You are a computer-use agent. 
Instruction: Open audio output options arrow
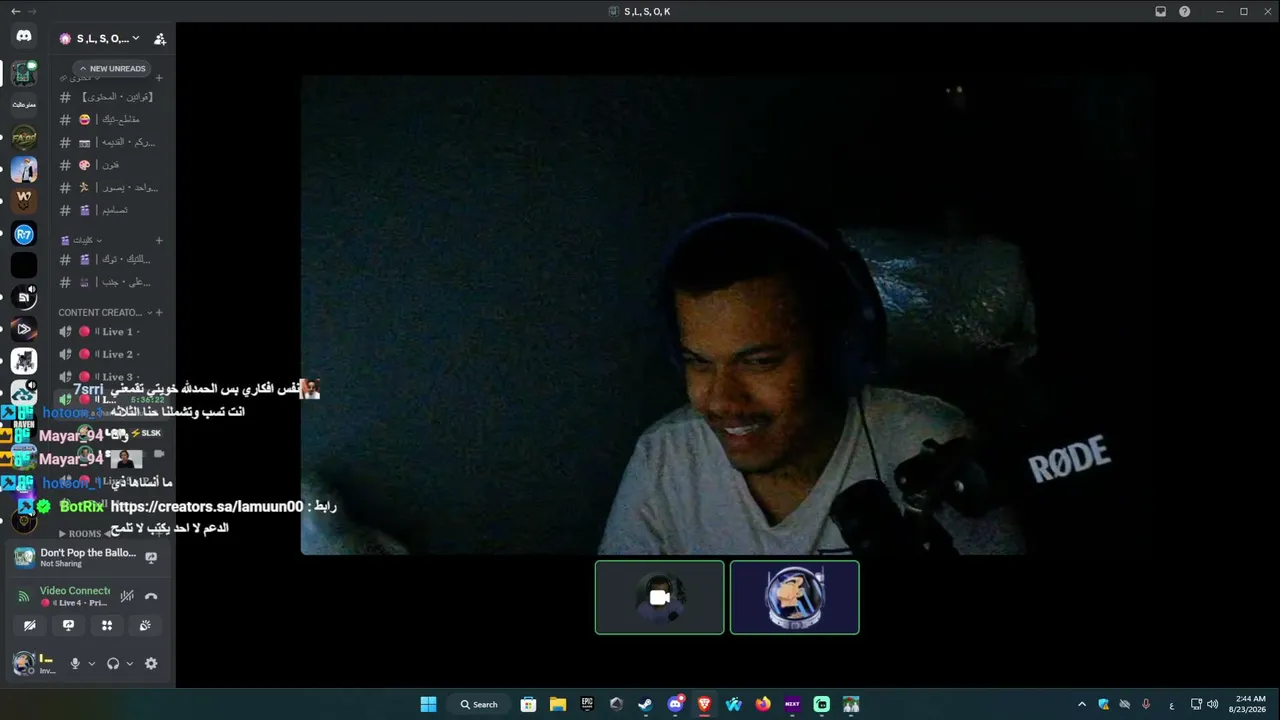click(129, 663)
